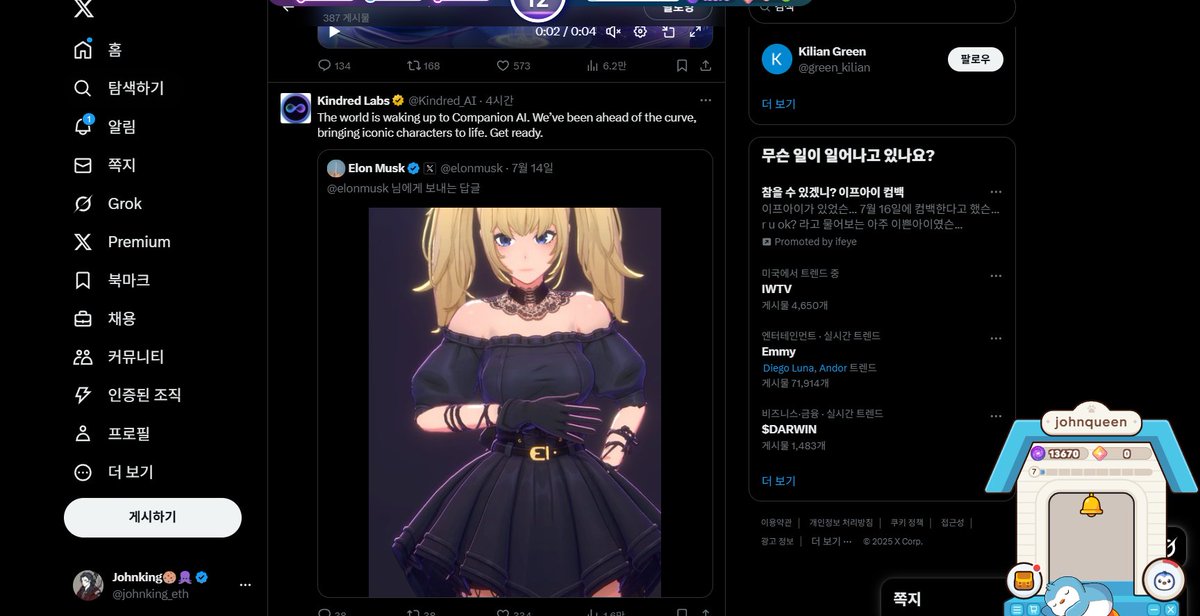Expand the video to fullscreen
The height and width of the screenshot is (616, 1200).
click(x=693, y=31)
